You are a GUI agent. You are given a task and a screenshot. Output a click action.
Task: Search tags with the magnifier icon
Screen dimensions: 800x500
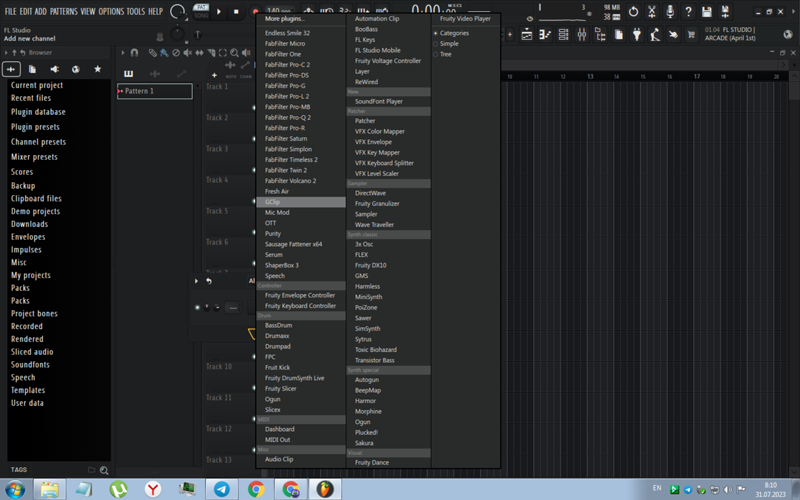click(x=104, y=470)
